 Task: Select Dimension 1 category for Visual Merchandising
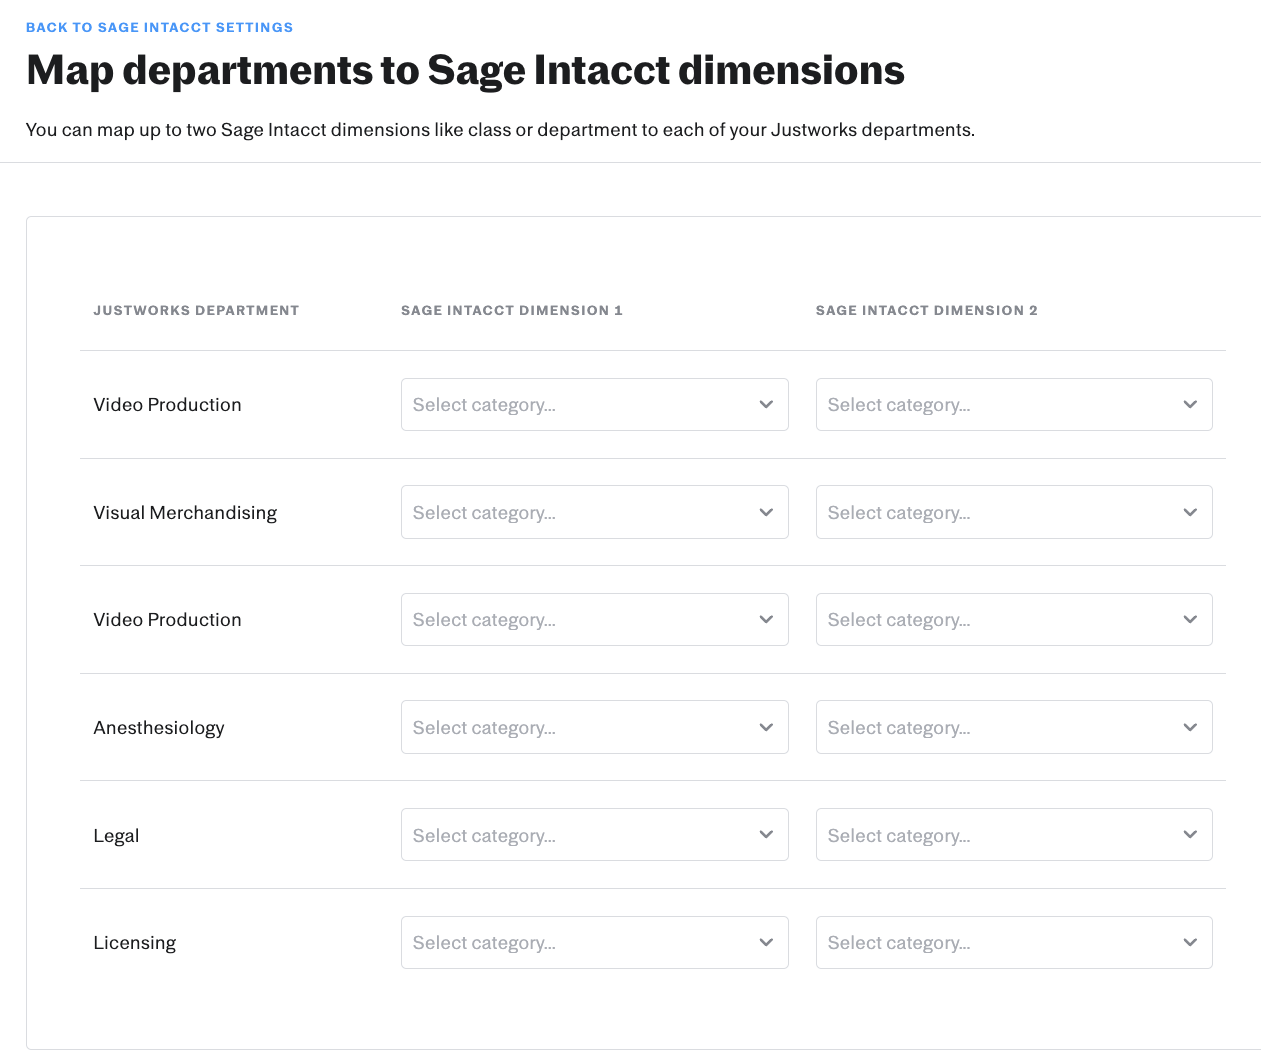594,512
